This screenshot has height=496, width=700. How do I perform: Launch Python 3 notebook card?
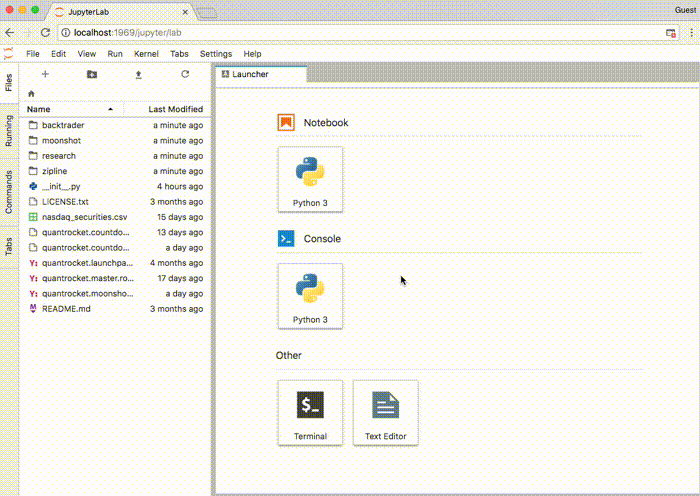[310, 179]
